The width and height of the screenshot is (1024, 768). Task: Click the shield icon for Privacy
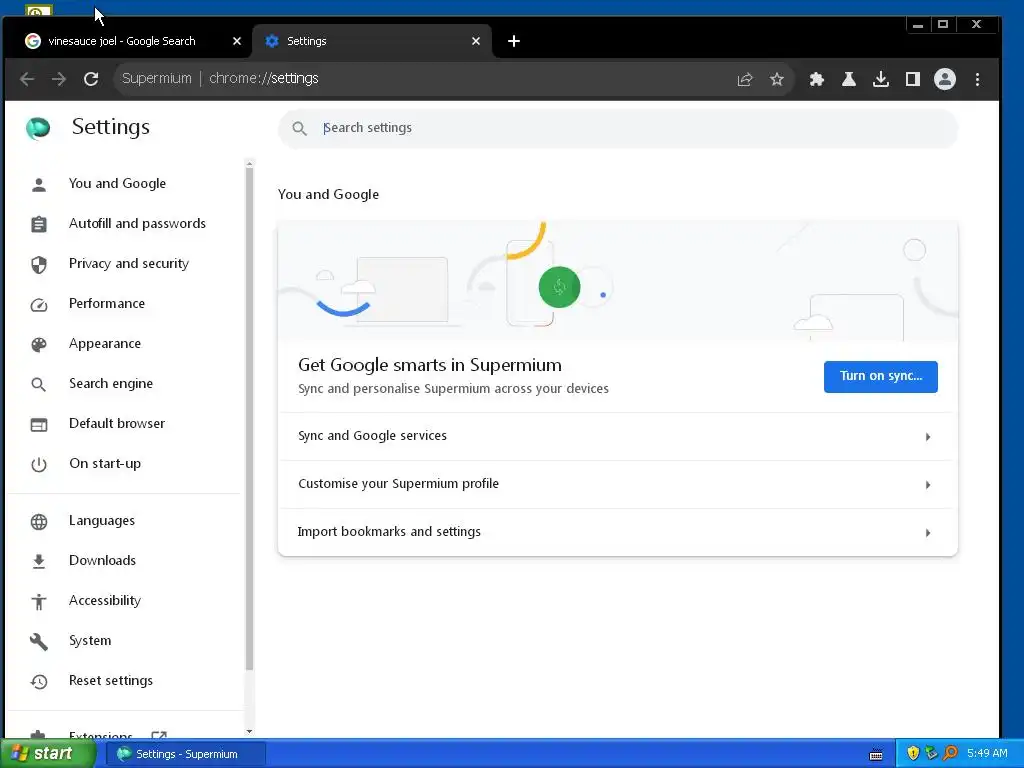(39, 264)
